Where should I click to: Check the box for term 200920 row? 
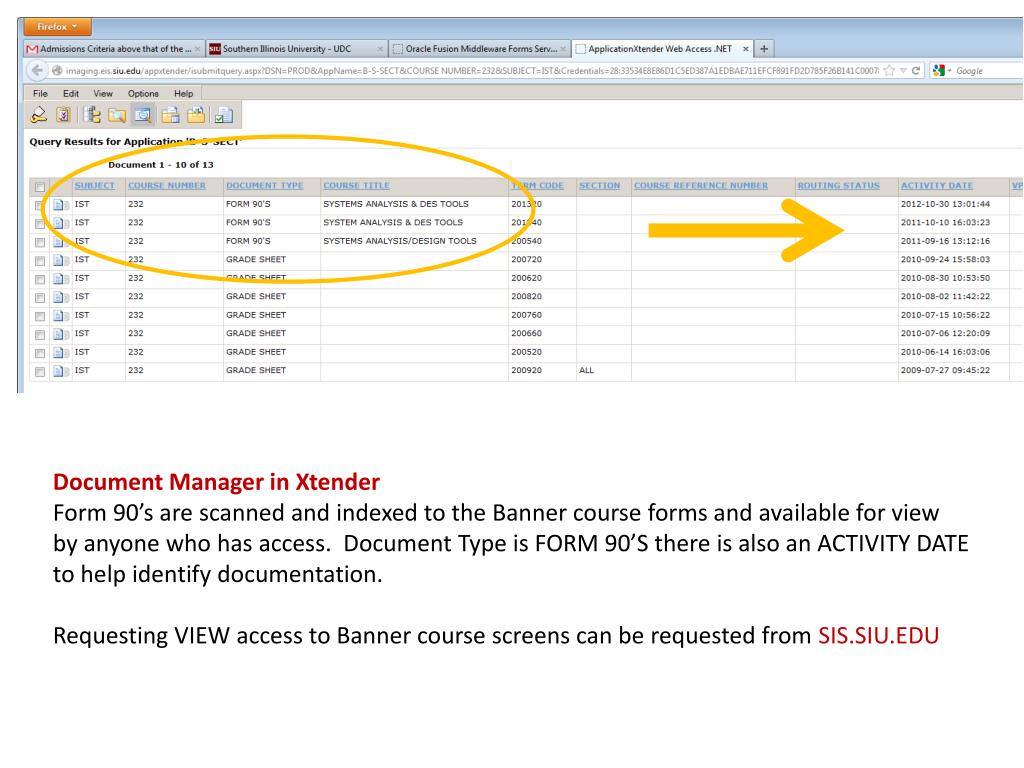(40, 372)
